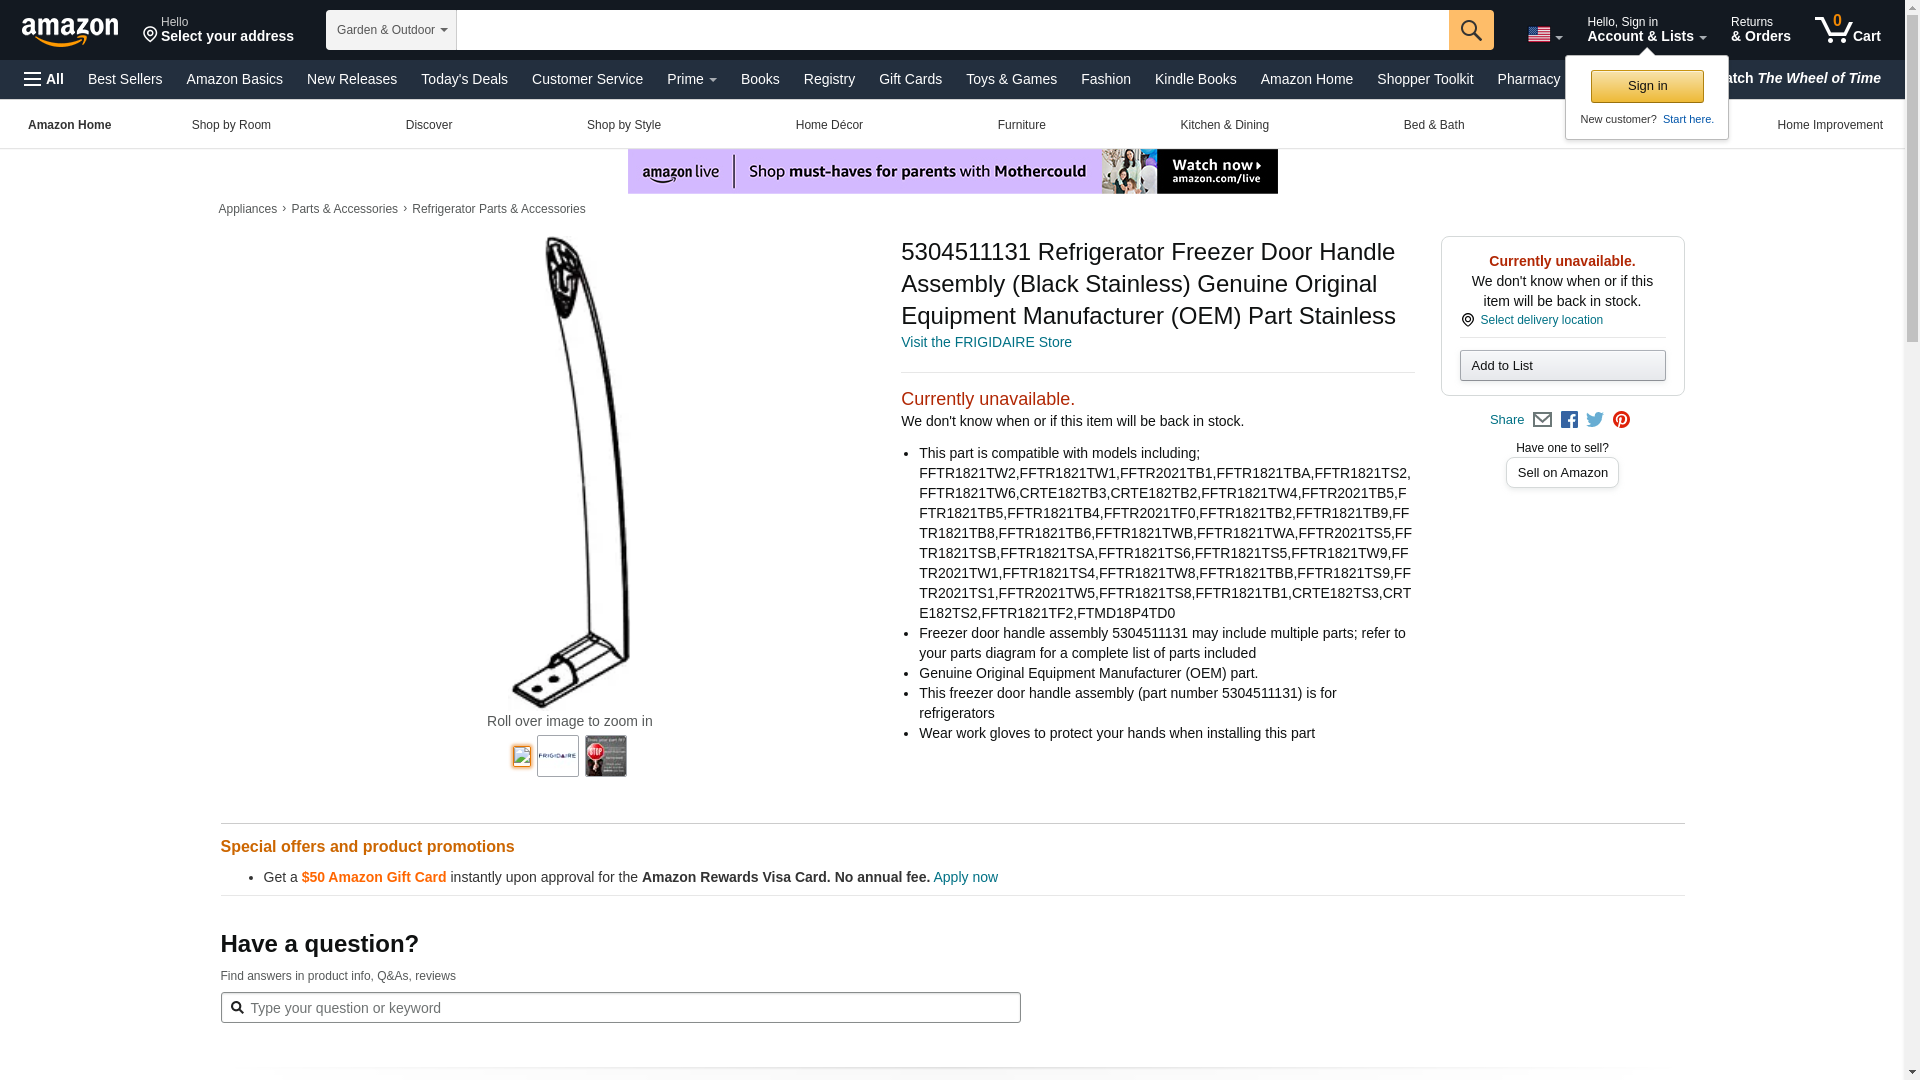1920x1080 pixels.
Task: Click Add to List button
Action: click(x=1562, y=366)
